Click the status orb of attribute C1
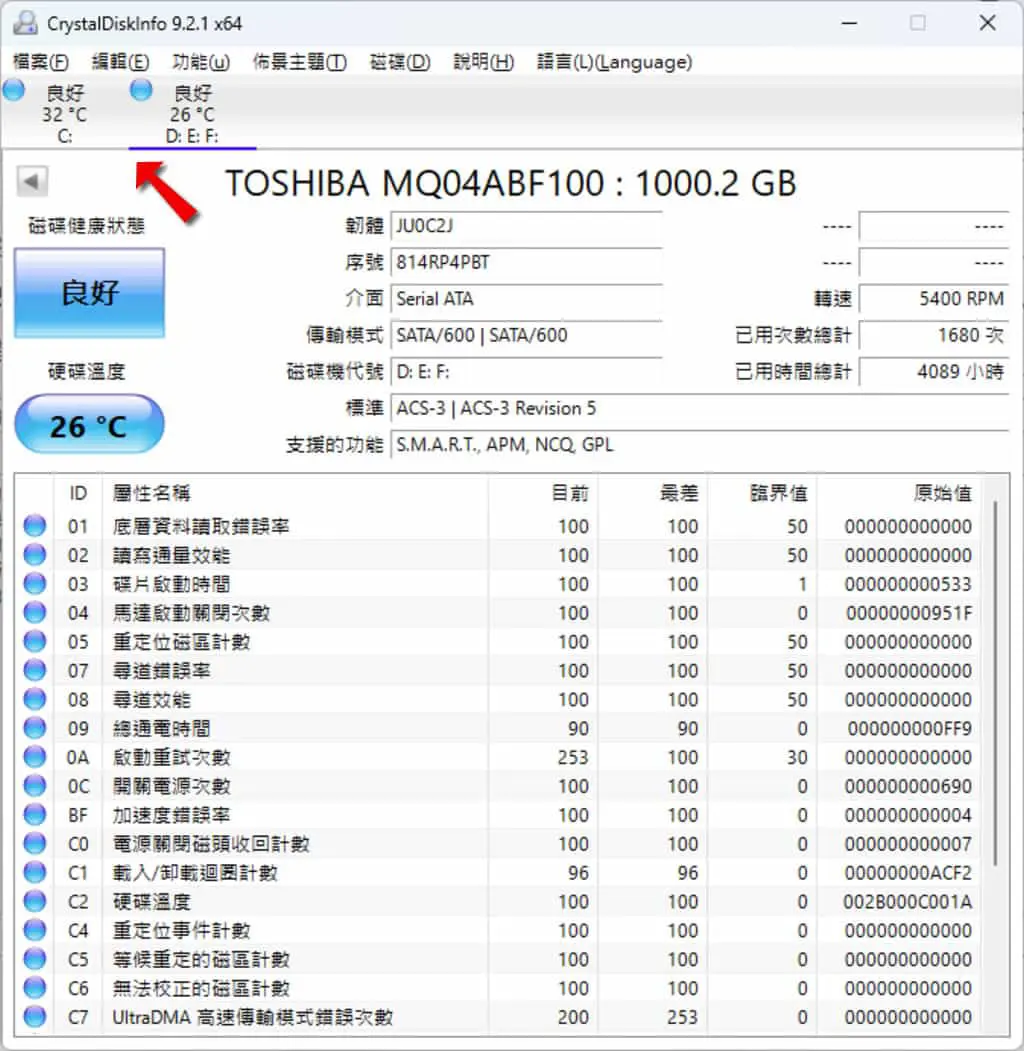Image resolution: width=1024 pixels, height=1051 pixels. [35, 872]
